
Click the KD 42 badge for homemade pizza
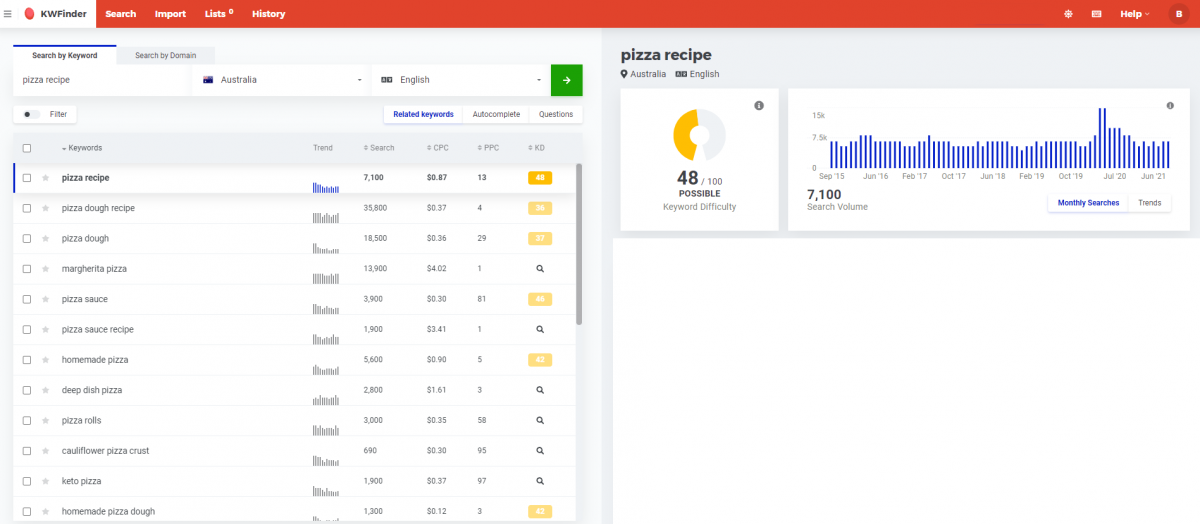pyautogui.click(x=540, y=360)
